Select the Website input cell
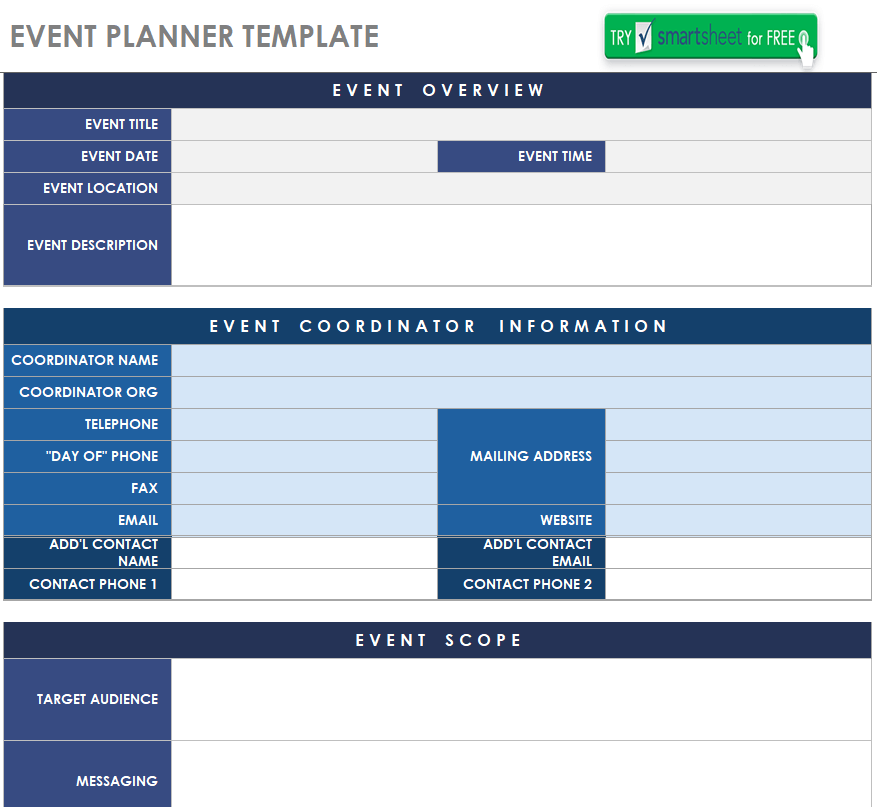 738,521
